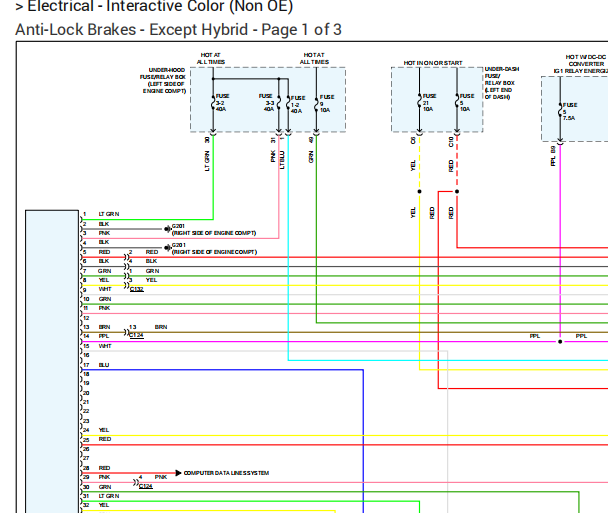Click the BRN label after connector pin 13
Viewport: 608px width, 513px height.
pos(161,327)
